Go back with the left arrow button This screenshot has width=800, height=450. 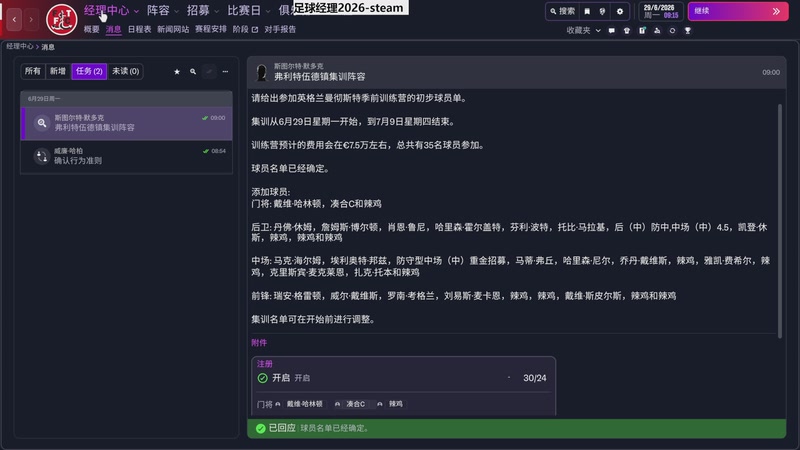(x=14, y=19)
